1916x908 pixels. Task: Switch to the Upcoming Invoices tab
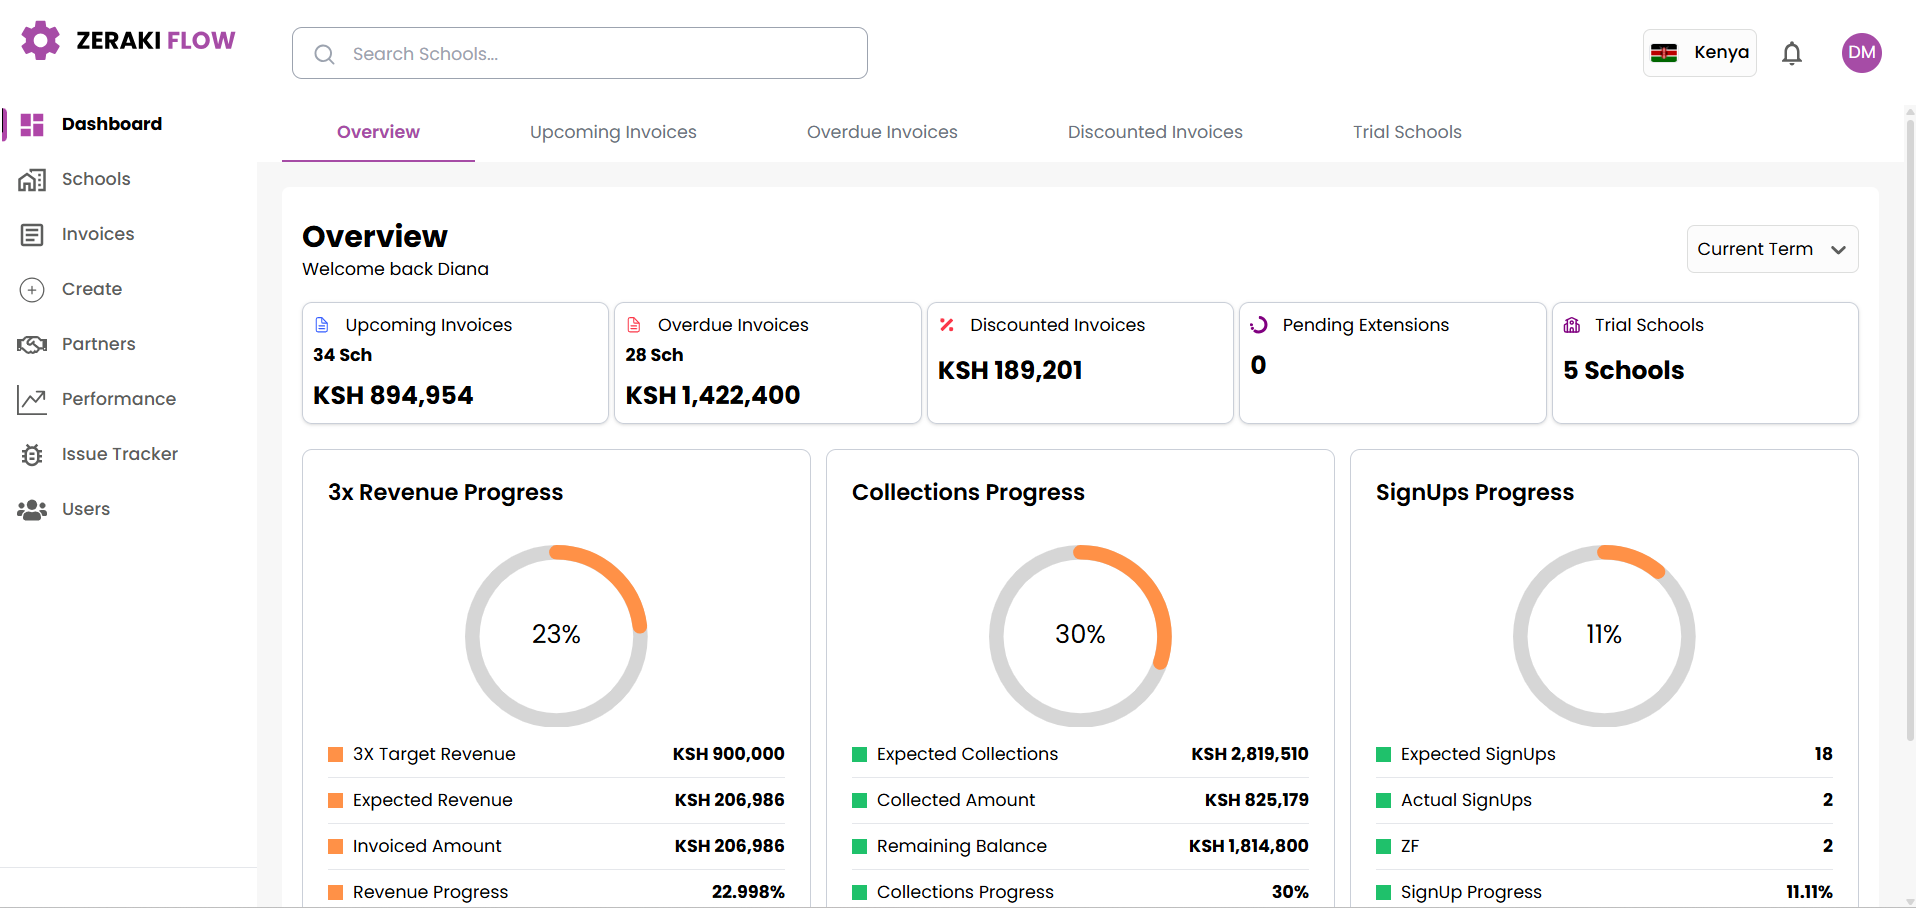tap(613, 132)
